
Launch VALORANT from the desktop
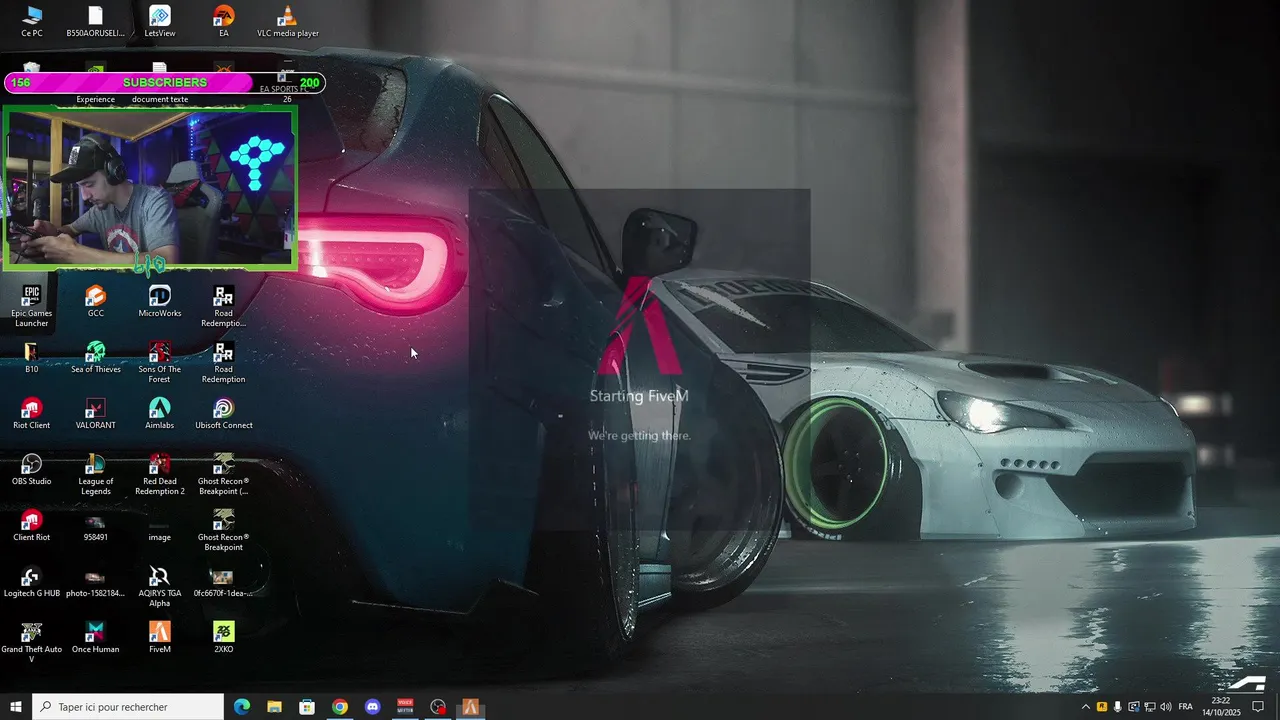tap(96, 413)
